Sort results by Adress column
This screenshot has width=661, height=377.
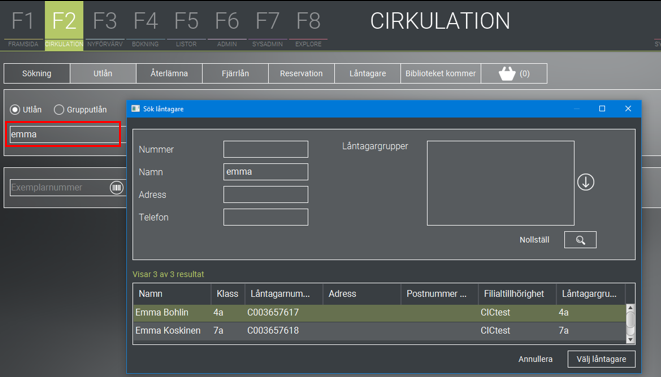pyautogui.click(x=361, y=294)
